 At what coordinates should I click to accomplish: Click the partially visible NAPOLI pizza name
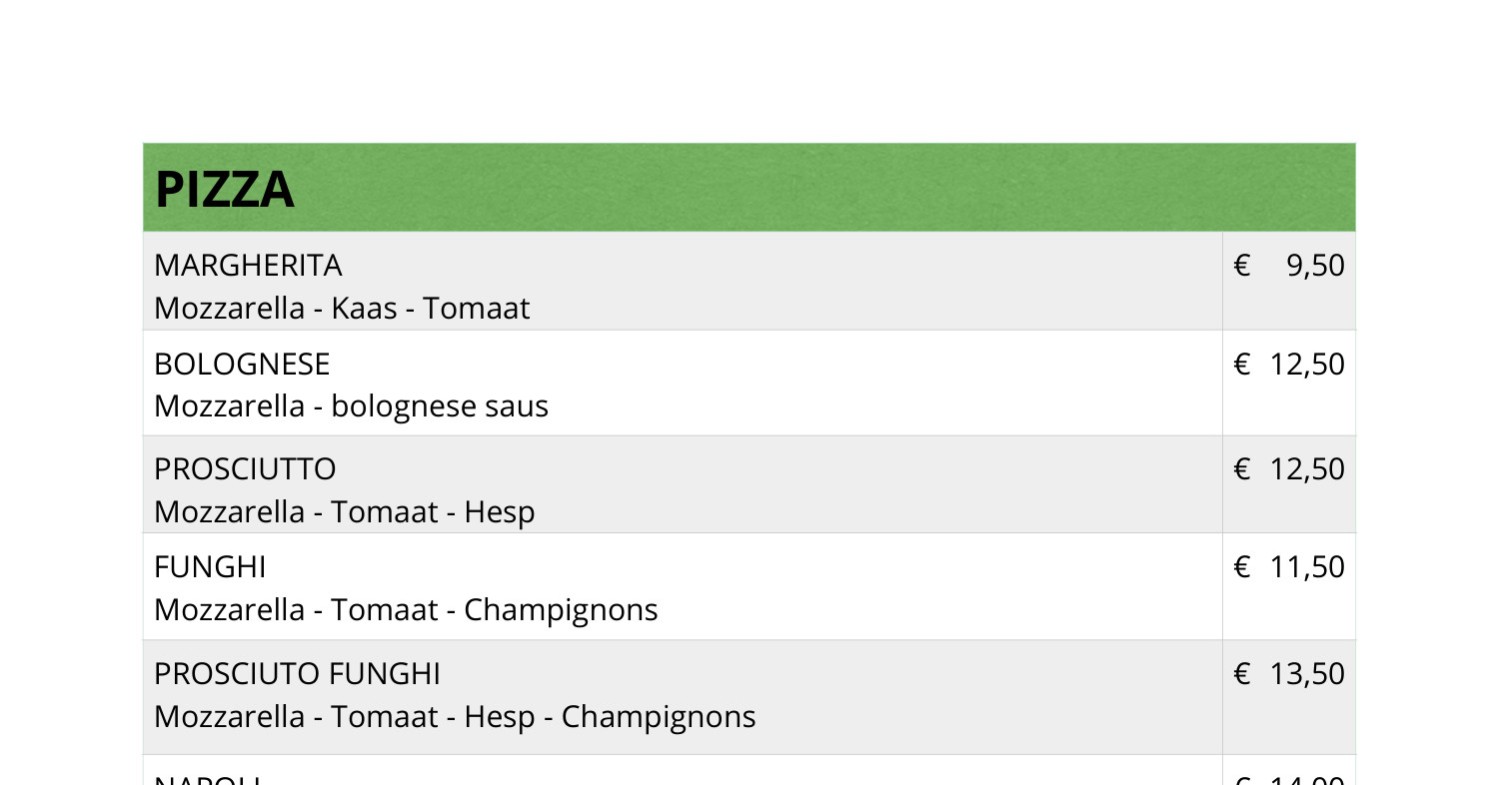point(208,780)
